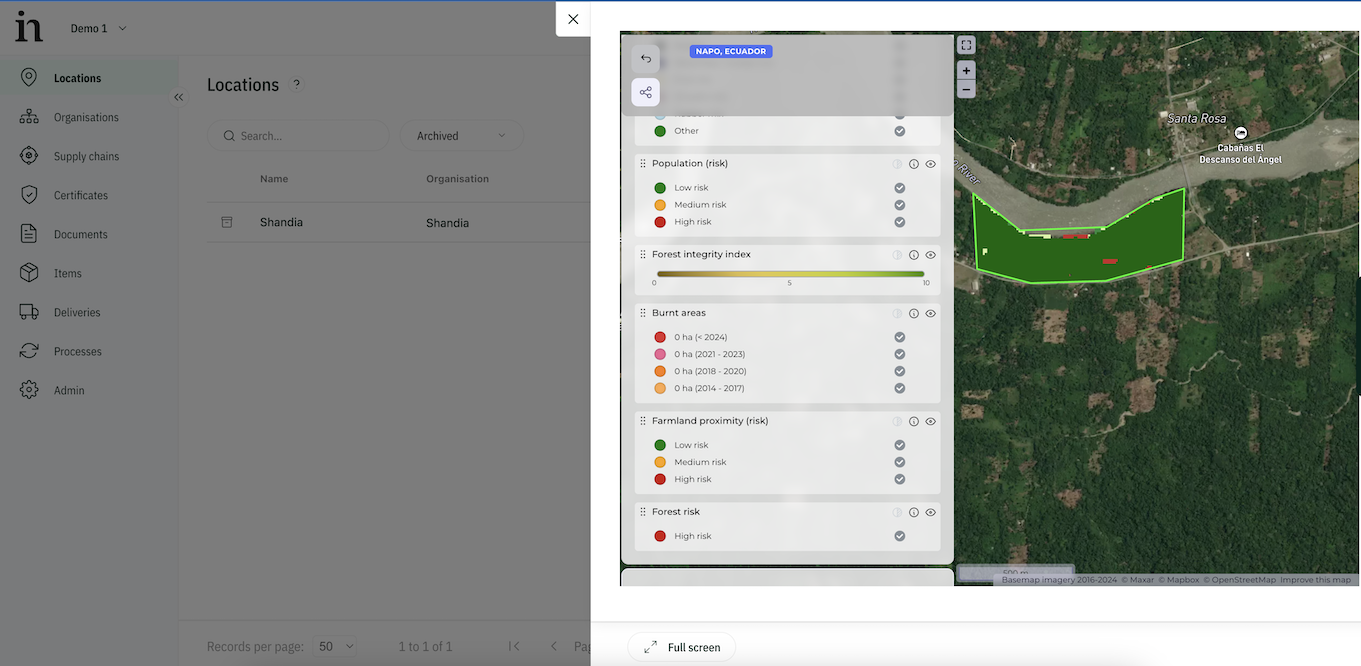Viewport: 1361px width, 666px height.
Task: Click Burnt areas opacity icon
Action: (x=897, y=314)
